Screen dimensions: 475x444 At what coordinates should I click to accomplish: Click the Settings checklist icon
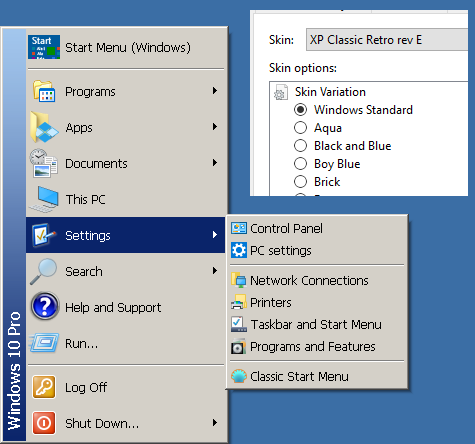(44, 235)
